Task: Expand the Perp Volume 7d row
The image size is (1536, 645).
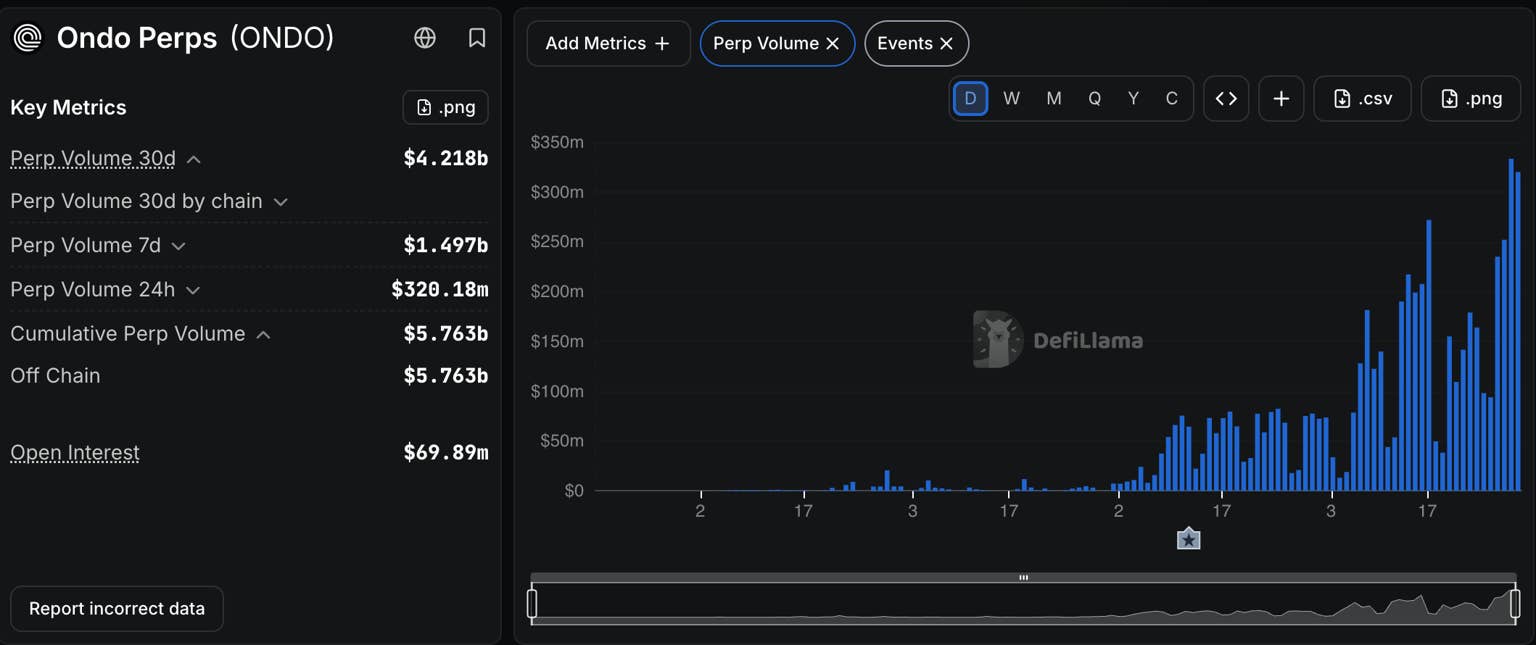Action: coord(178,246)
